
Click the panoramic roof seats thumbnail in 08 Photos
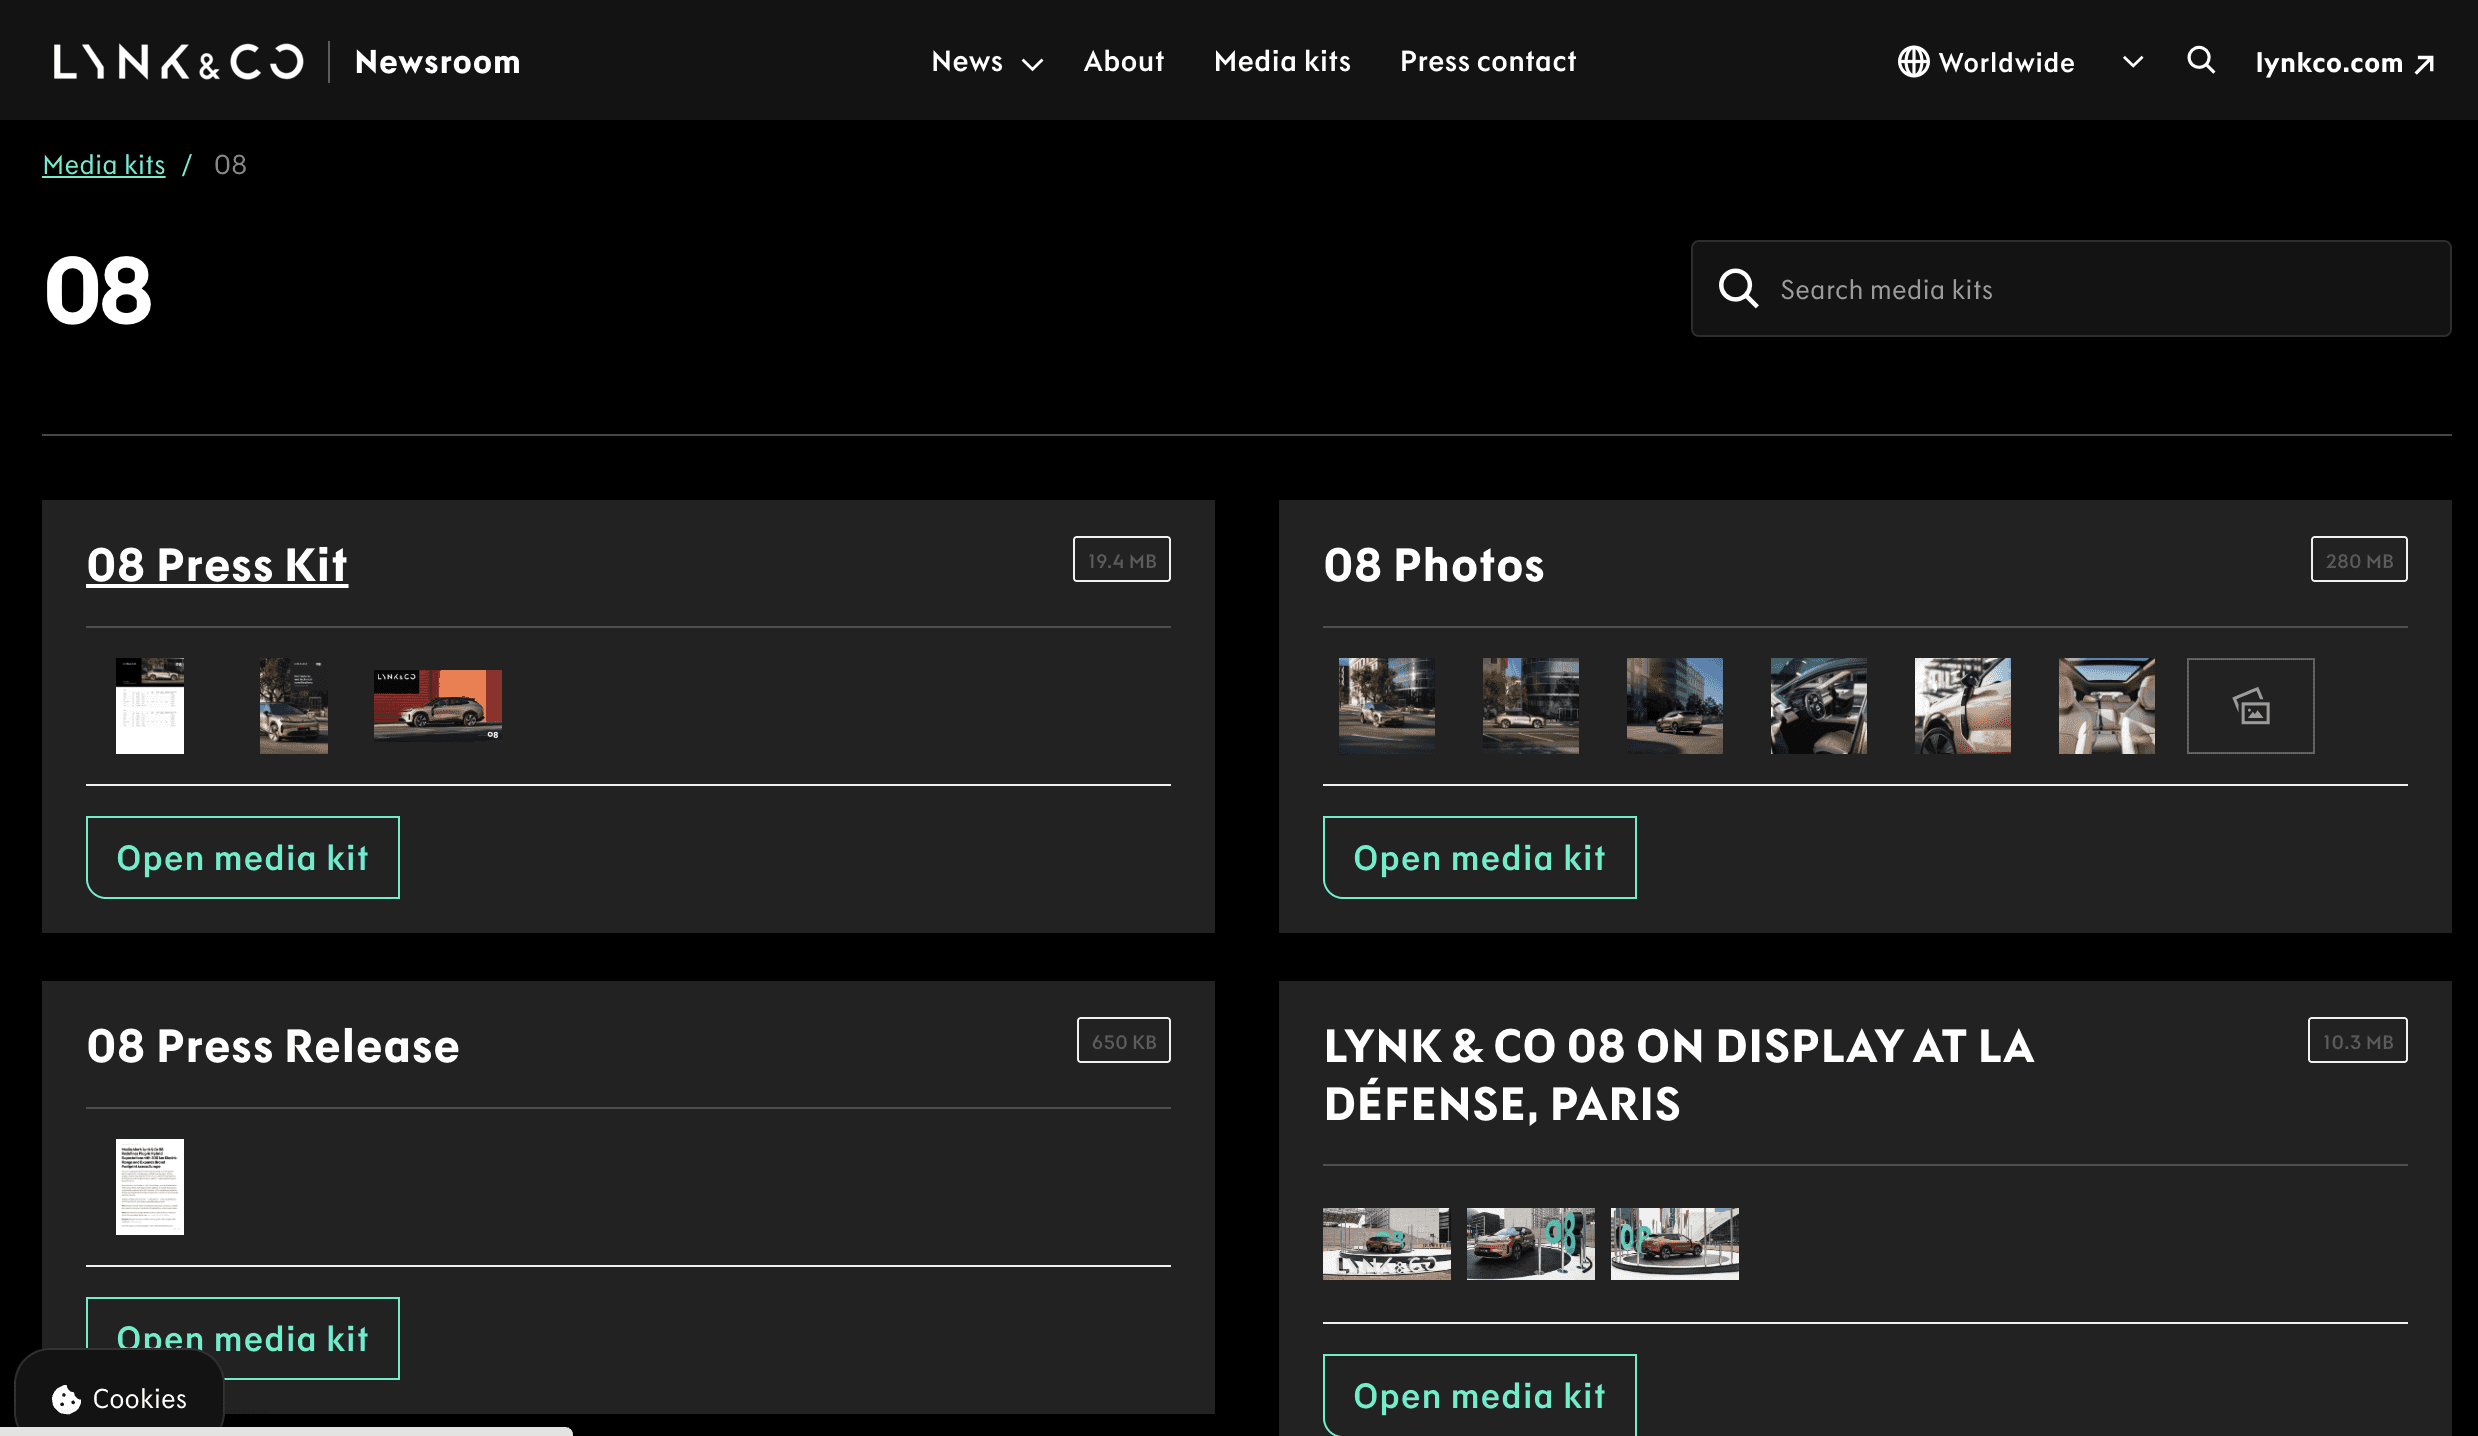(x=2107, y=706)
